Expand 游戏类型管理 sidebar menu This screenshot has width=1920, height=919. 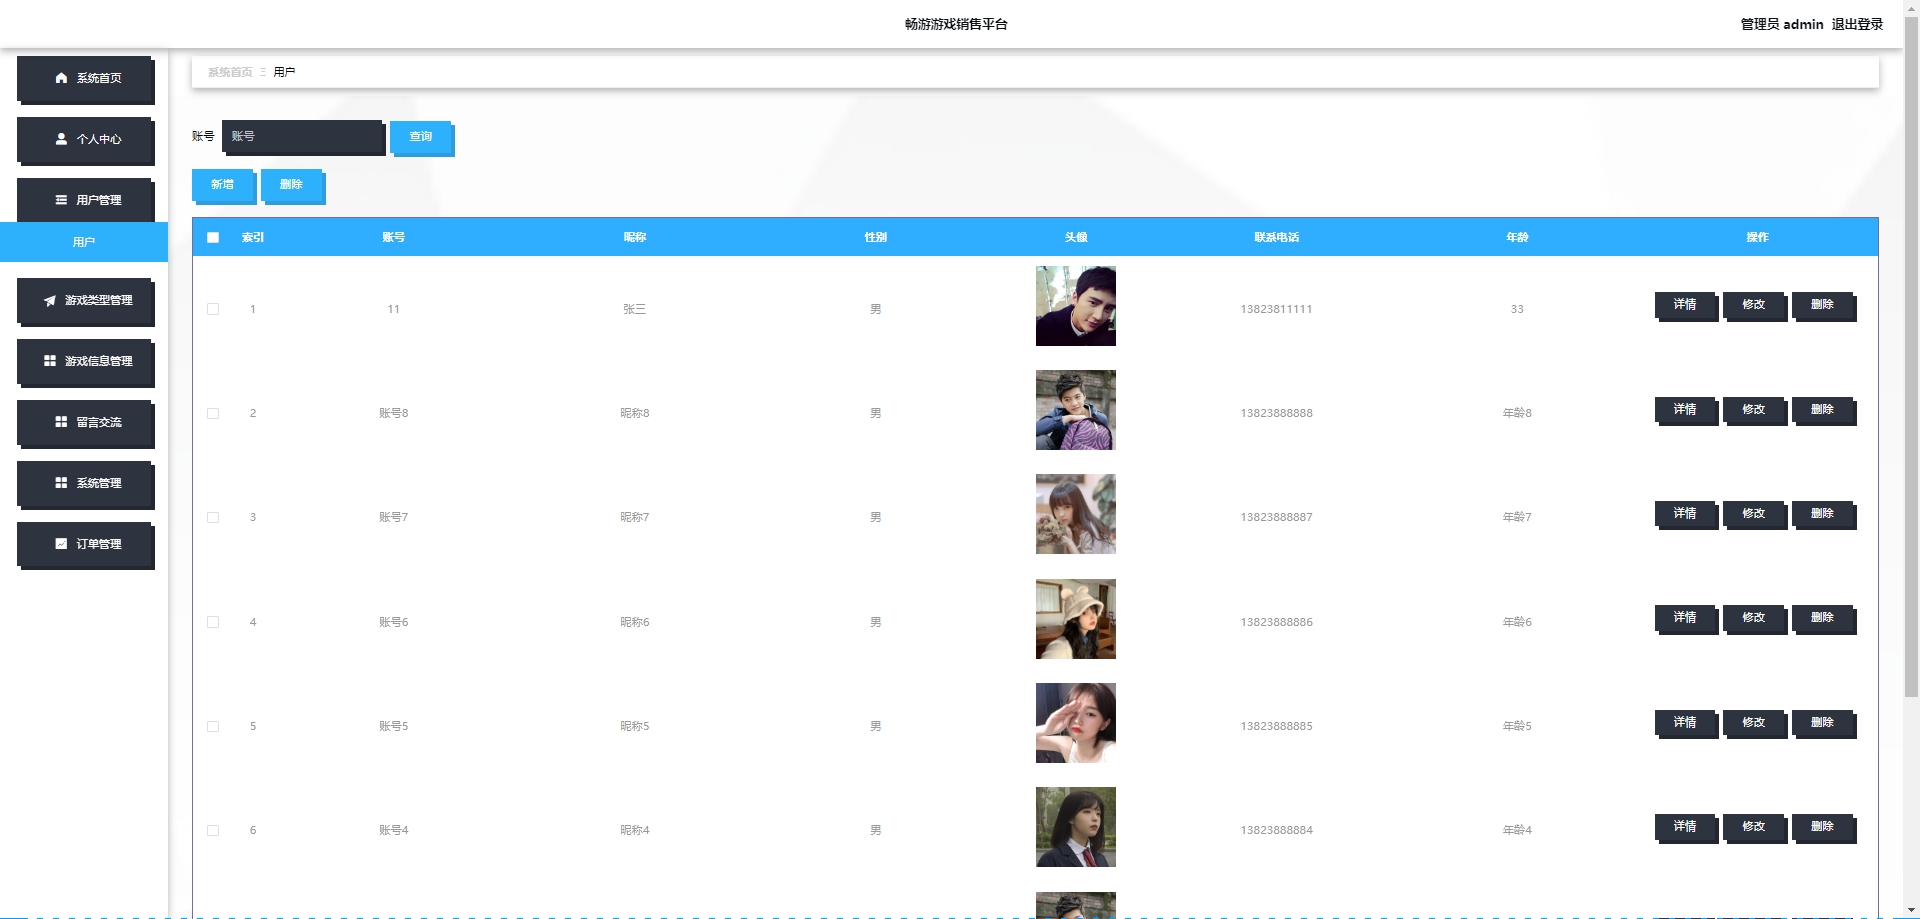click(86, 301)
